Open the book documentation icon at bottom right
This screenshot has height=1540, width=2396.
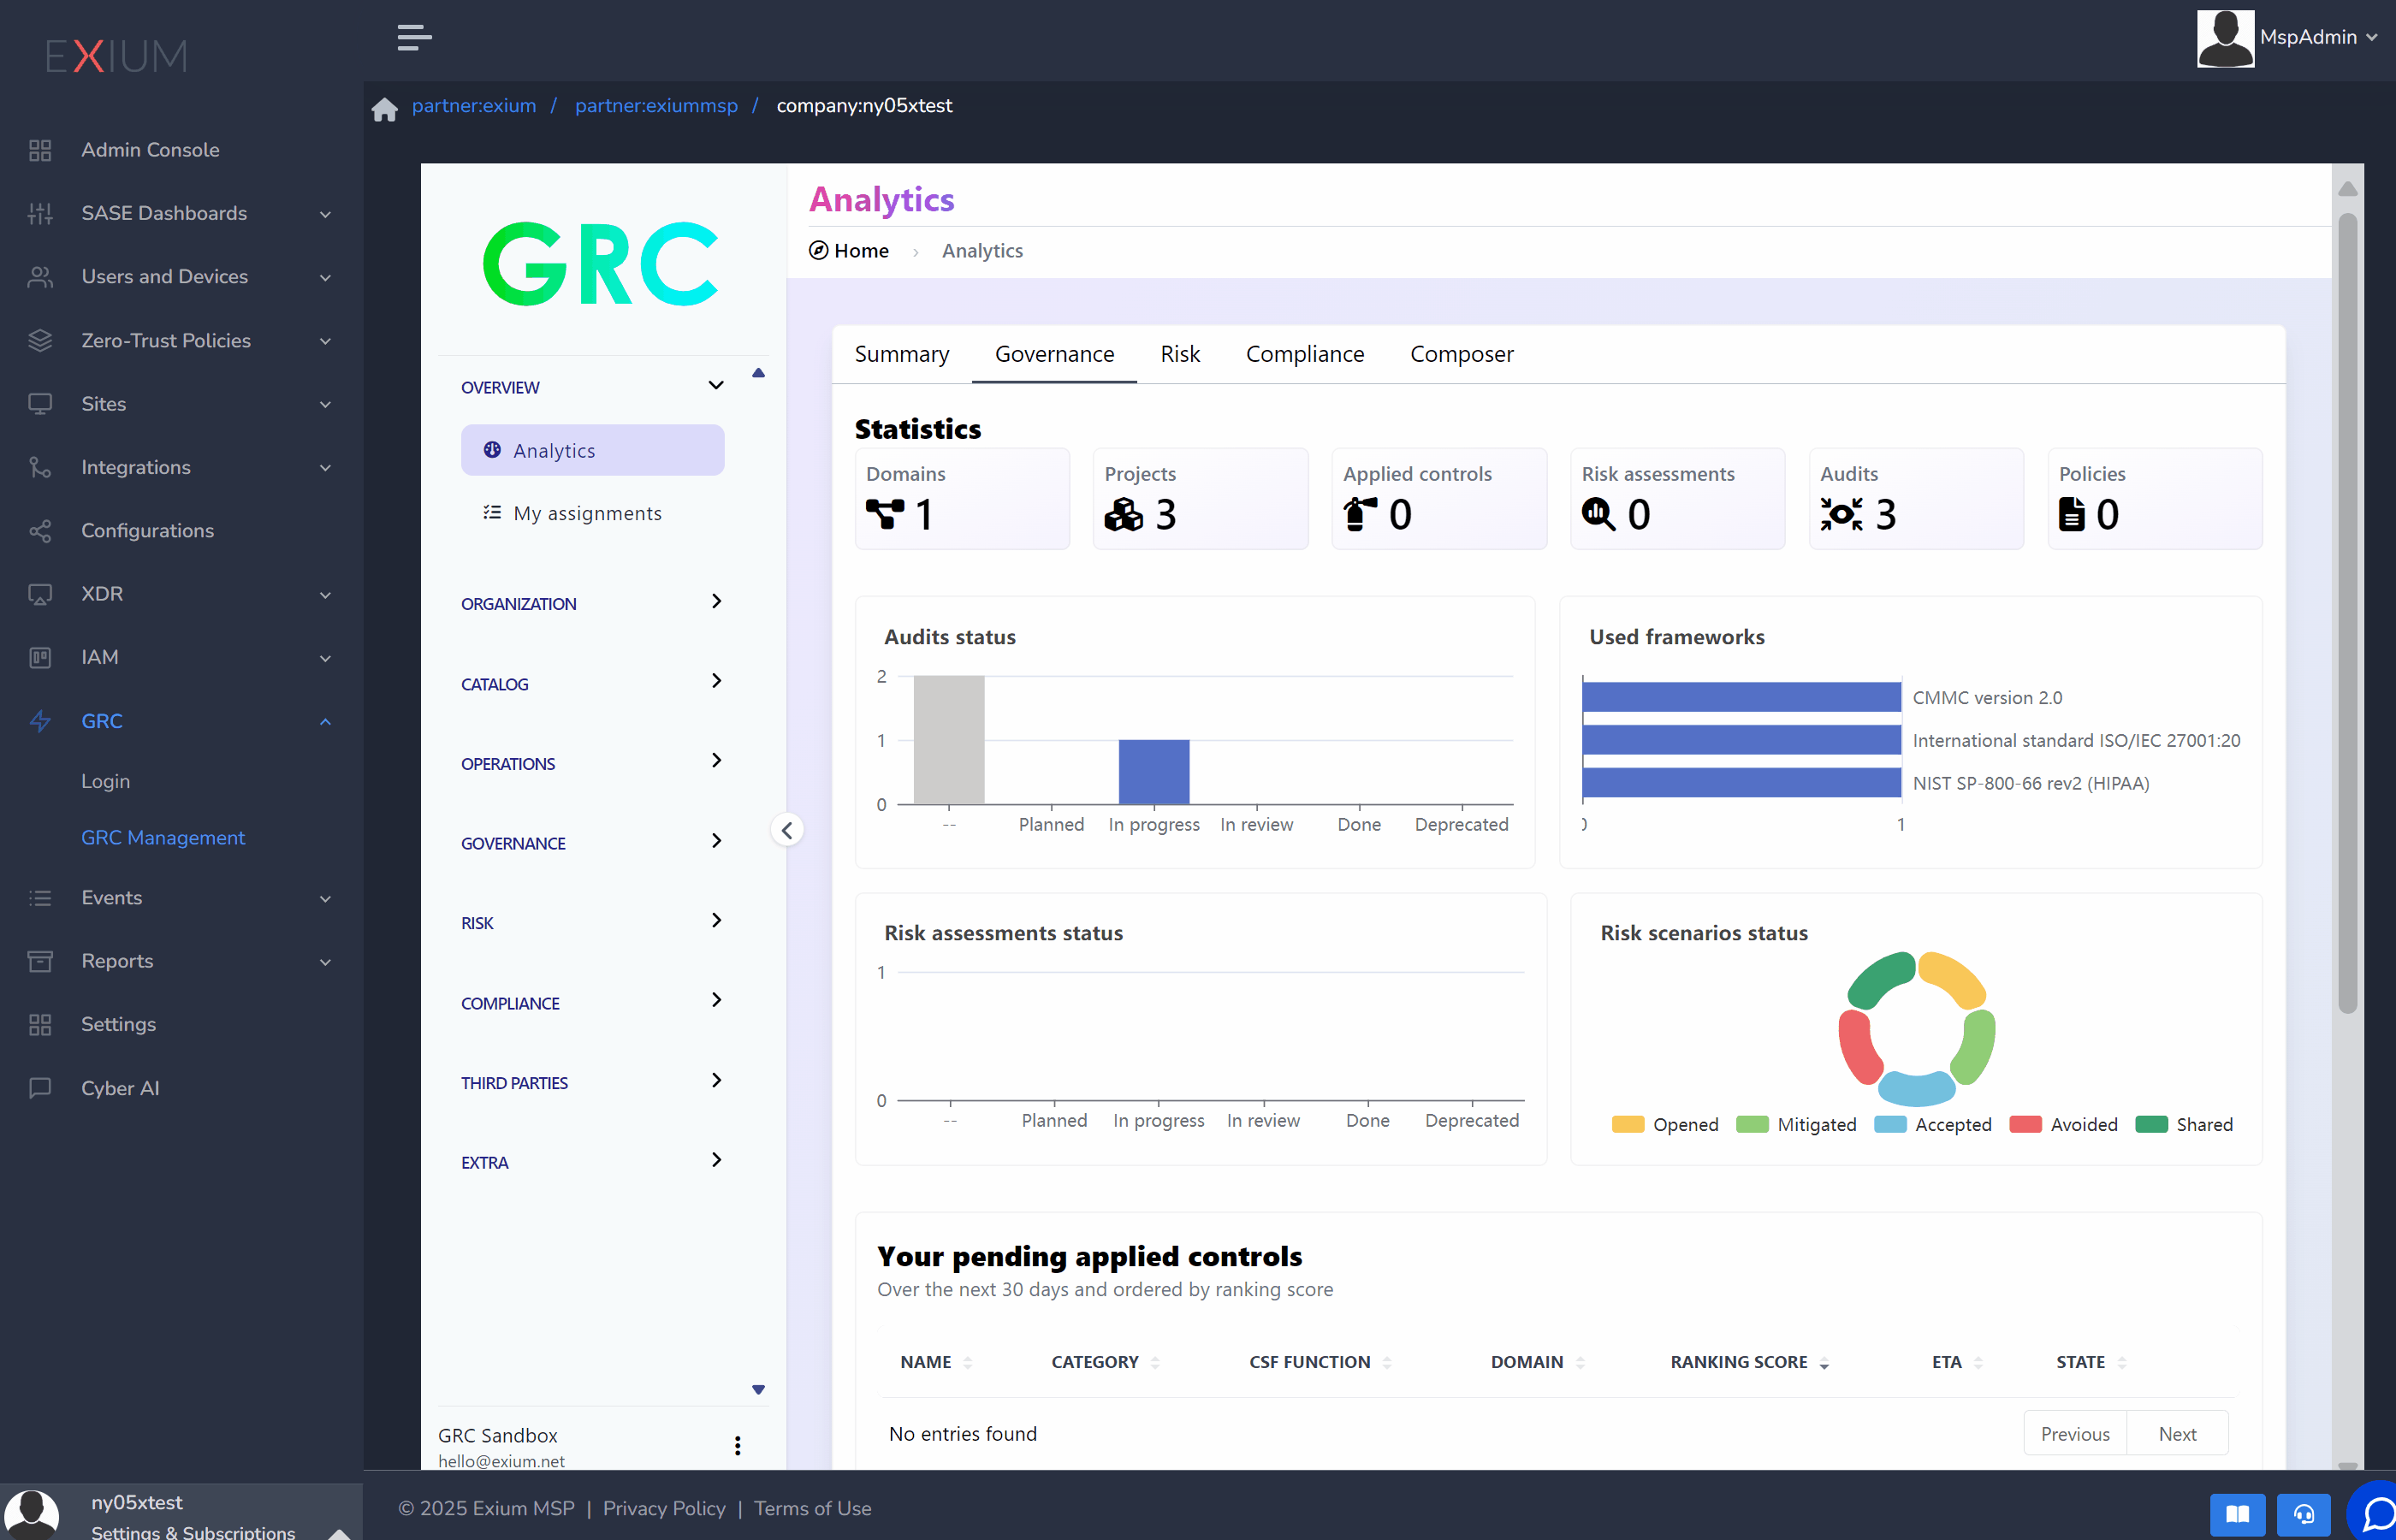[x=2237, y=1513]
